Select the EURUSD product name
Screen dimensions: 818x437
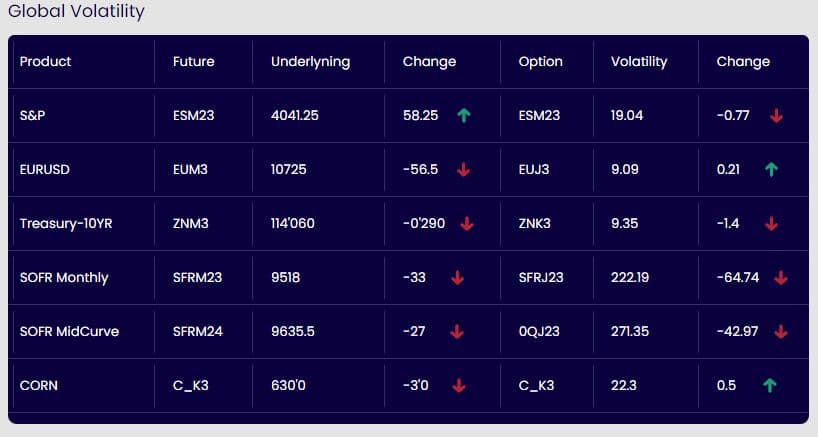44,170
